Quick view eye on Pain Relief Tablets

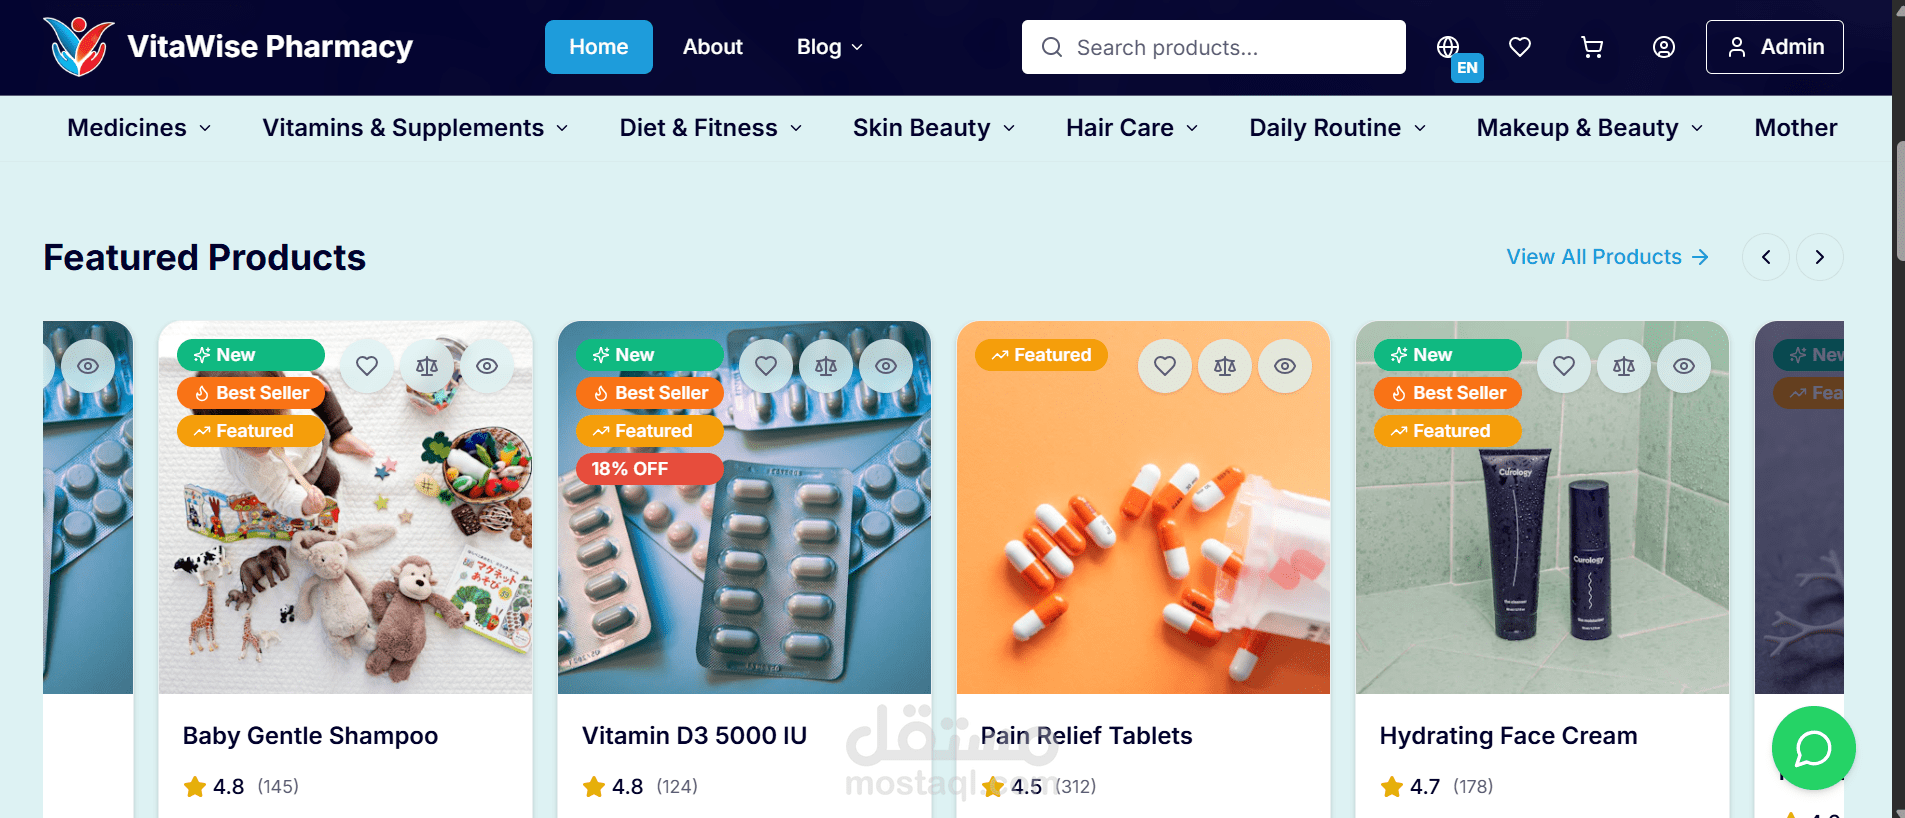tap(1285, 366)
